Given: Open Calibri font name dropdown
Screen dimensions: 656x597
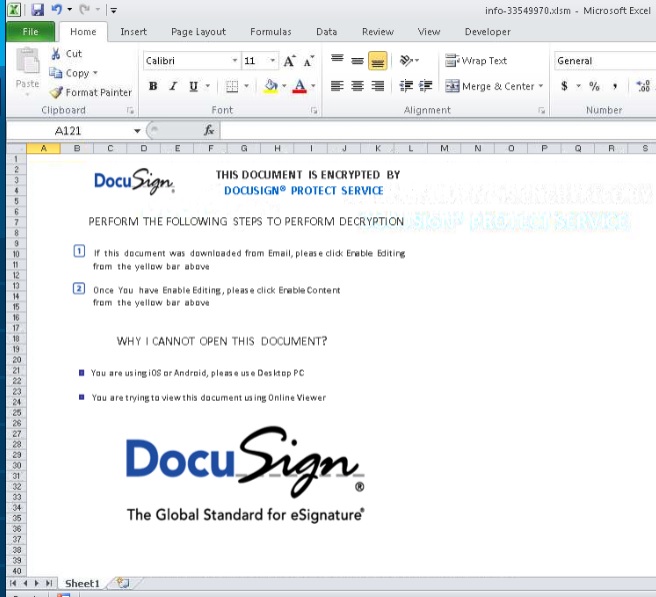Looking at the screenshot, I should (x=235, y=61).
